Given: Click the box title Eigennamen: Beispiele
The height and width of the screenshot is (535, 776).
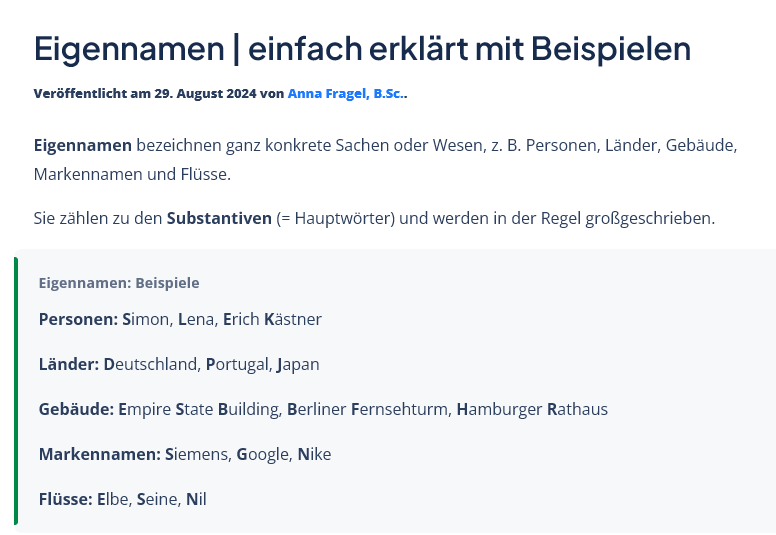Looking at the screenshot, I should [x=119, y=283].
